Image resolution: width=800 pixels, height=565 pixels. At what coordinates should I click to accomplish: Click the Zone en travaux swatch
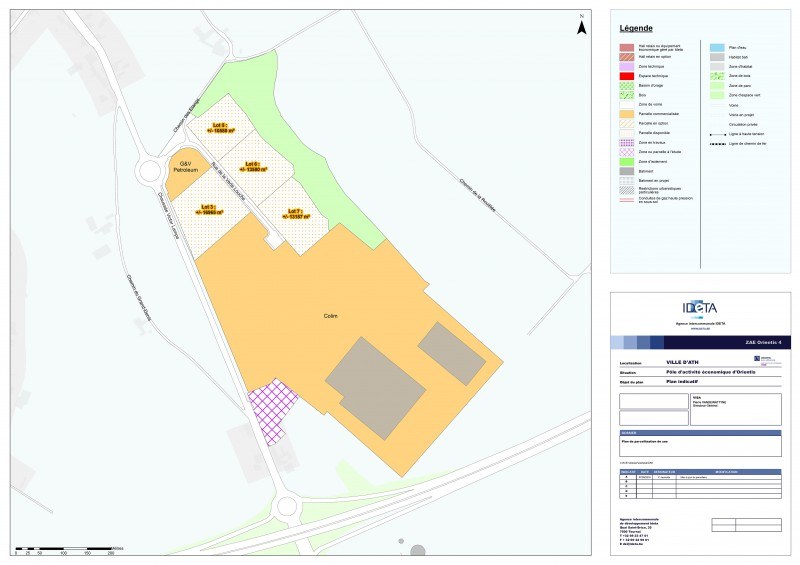tap(627, 143)
